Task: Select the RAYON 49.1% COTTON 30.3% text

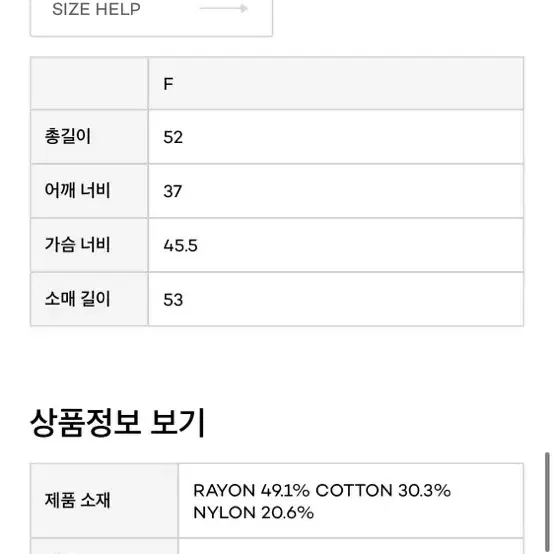Action: tap(322, 490)
